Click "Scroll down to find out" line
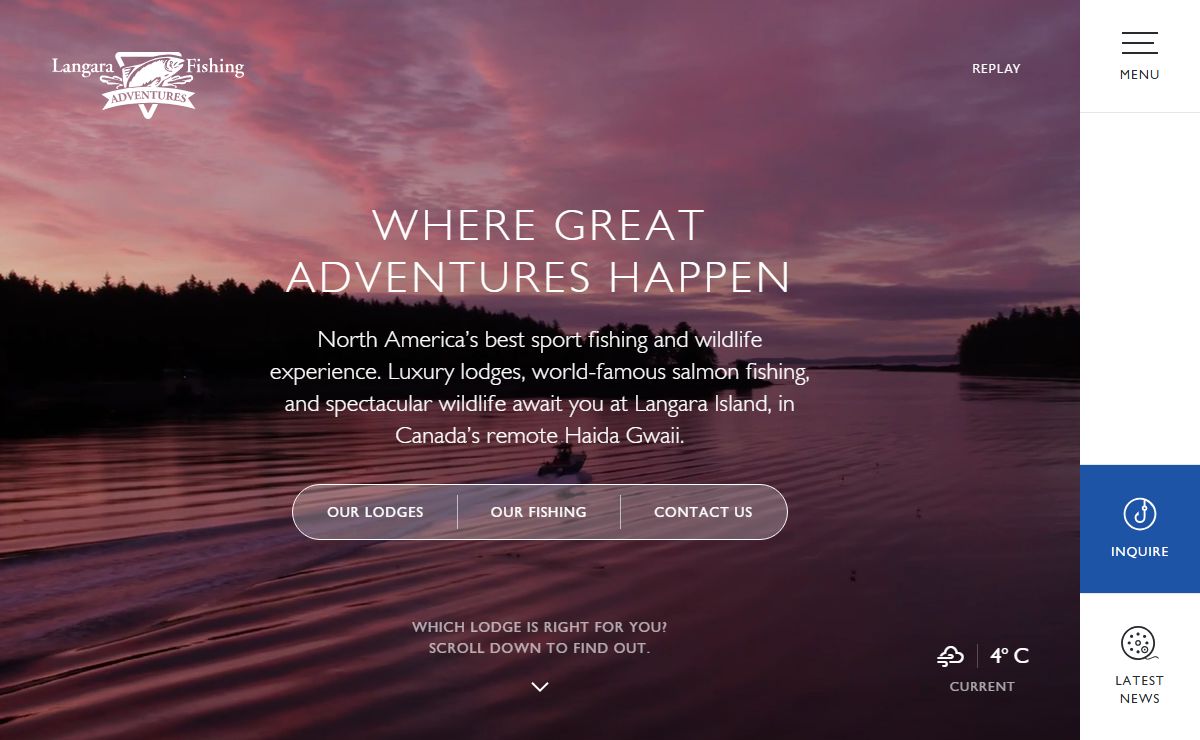This screenshot has width=1200, height=740. point(540,648)
